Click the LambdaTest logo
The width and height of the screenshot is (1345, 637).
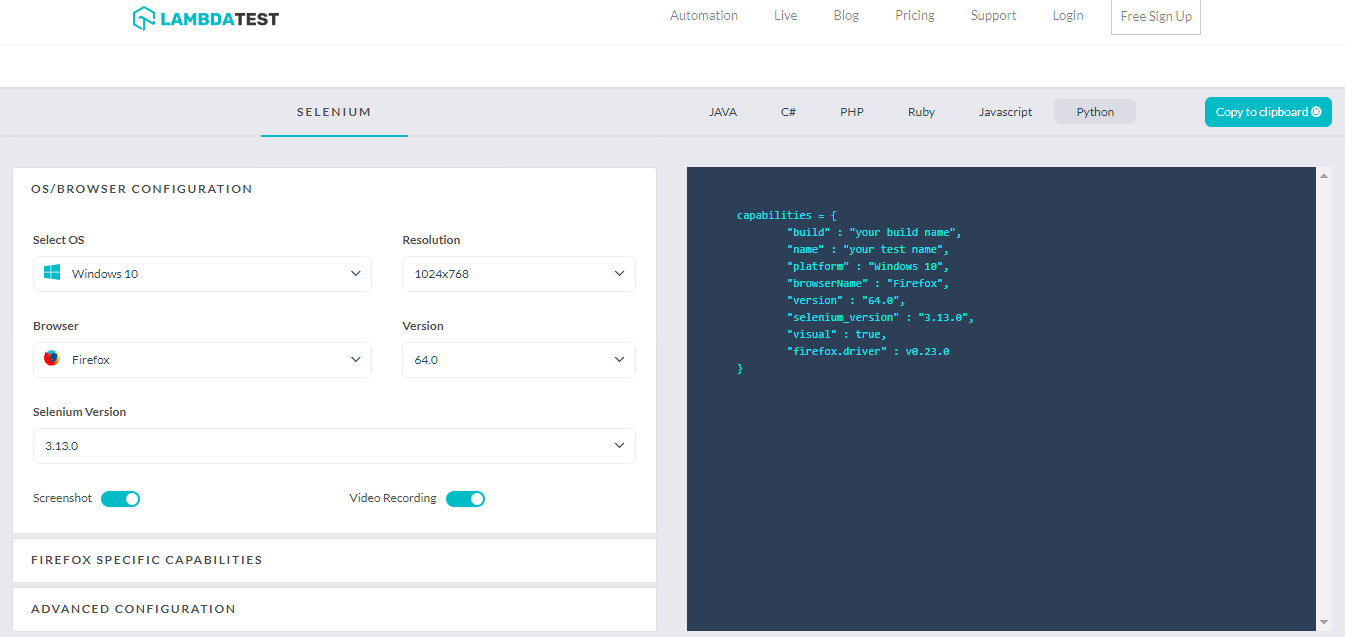point(205,18)
